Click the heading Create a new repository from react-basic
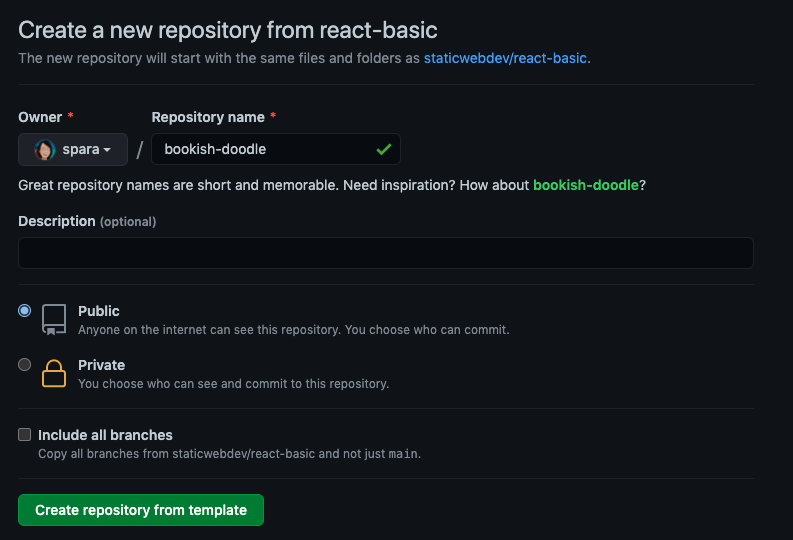793x540 pixels. [228, 30]
